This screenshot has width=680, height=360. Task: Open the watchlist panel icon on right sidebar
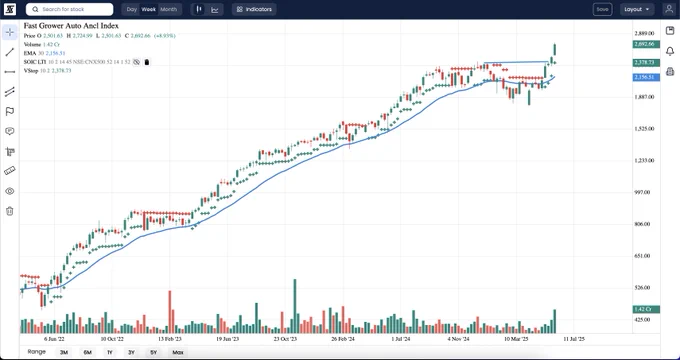(670, 30)
